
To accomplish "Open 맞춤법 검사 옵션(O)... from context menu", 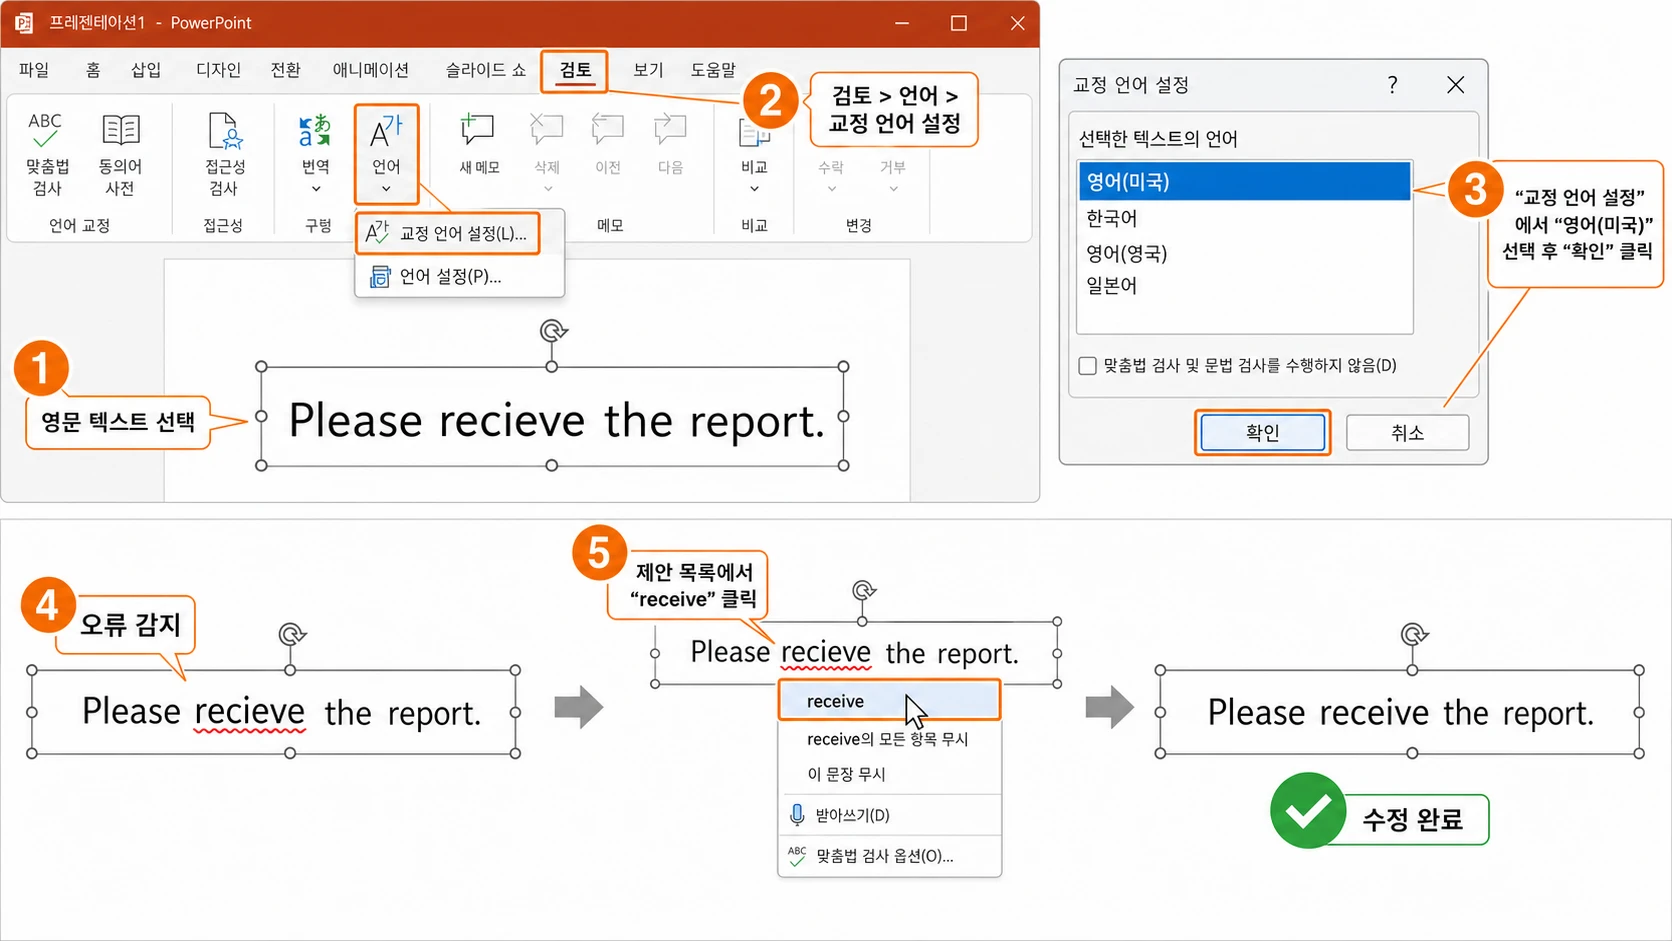I will (x=889, y=856).
